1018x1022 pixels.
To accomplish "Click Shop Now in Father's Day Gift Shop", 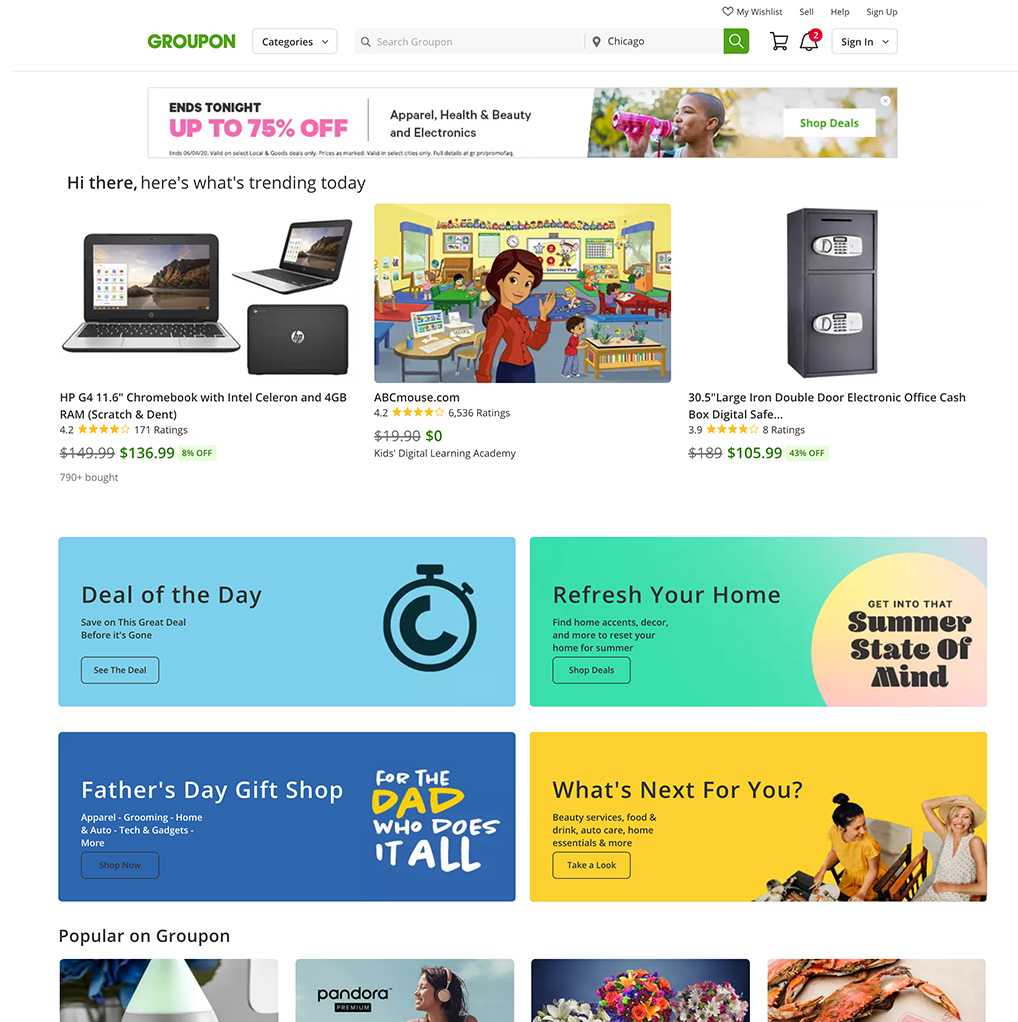I will 120,865.
